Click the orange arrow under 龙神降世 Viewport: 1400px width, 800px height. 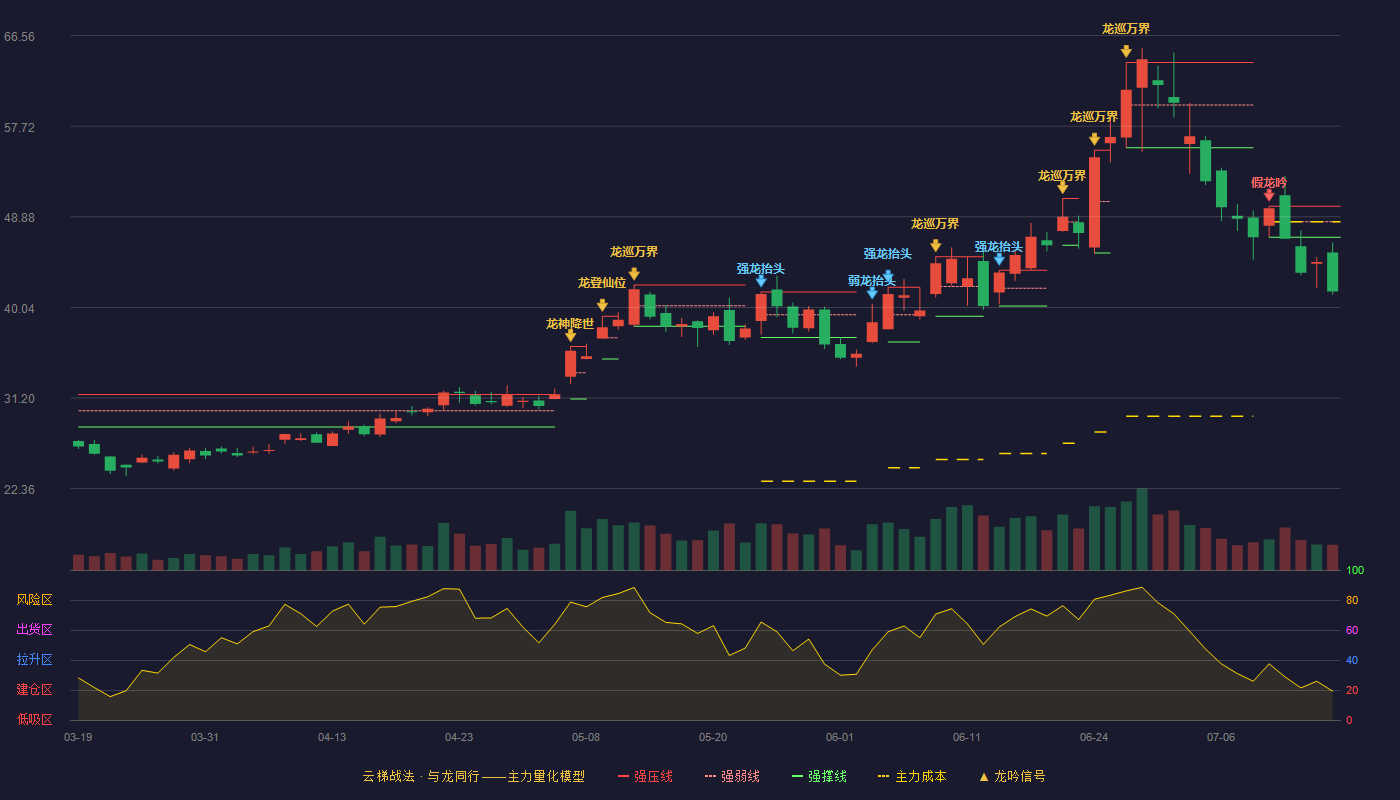pos(570,335)
